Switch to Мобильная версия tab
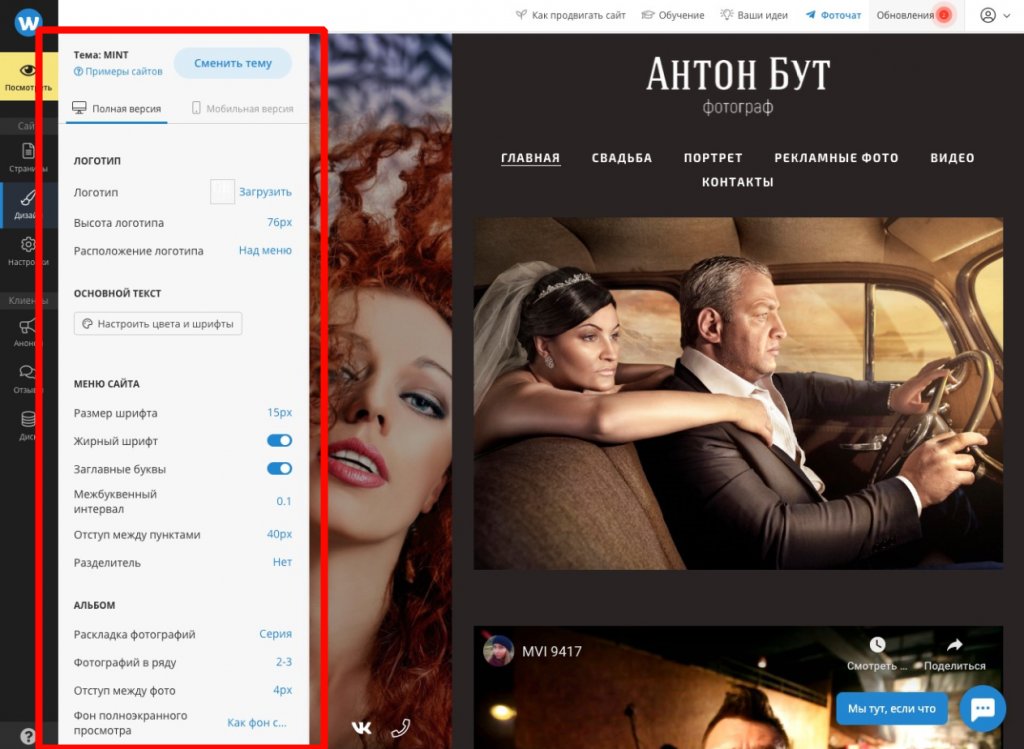The width and height of the screenshot is (1024, 749). pos(242,108)
